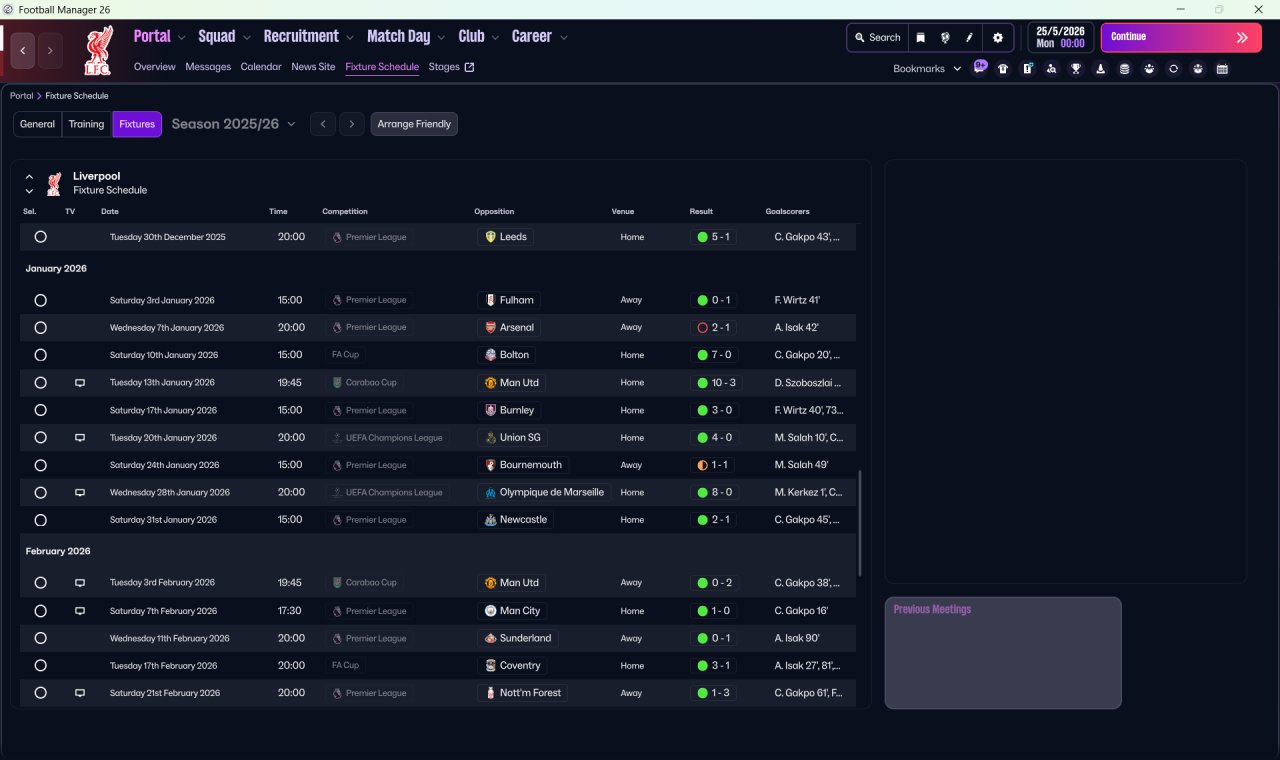The width and height of the screenshot is (1280, 760).
Task: Expand the Recruitment menu chevron
Action: pos(350,38)
